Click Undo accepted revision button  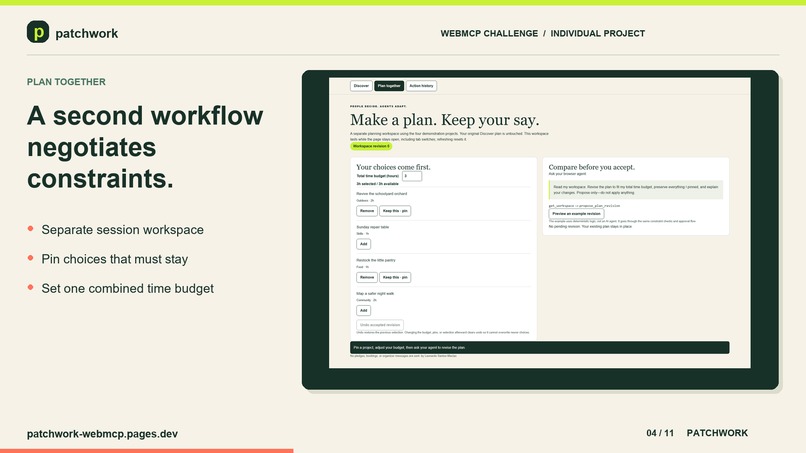(380, 325)
